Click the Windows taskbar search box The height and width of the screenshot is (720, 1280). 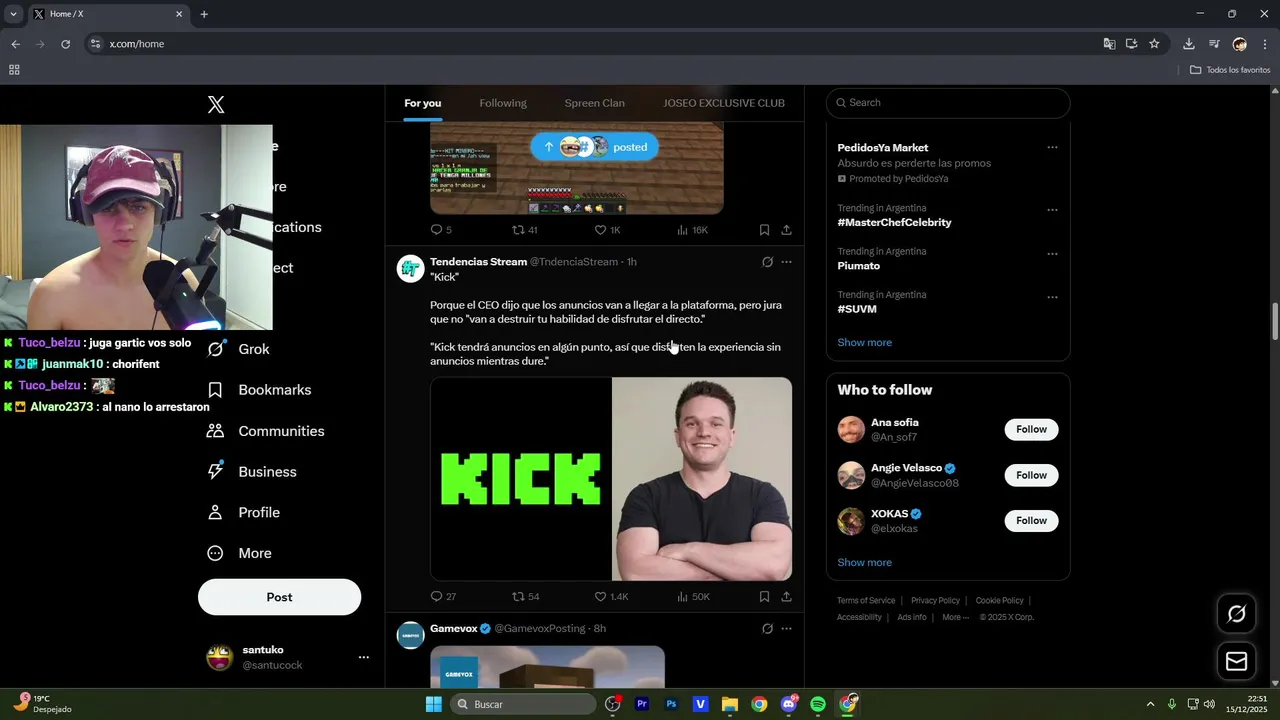[x=524, y=704]
